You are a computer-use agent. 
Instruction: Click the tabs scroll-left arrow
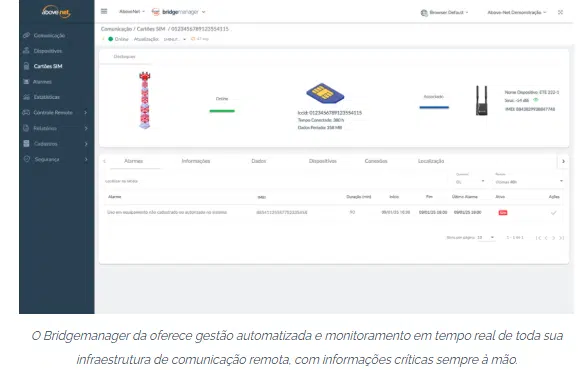(105, 161)
